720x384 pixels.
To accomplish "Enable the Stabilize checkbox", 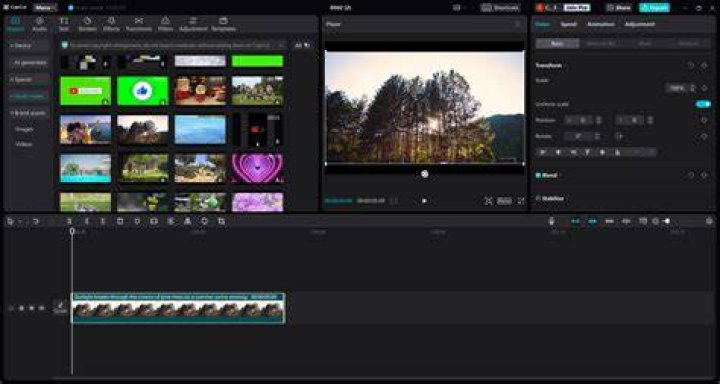I will coord(538,198).
